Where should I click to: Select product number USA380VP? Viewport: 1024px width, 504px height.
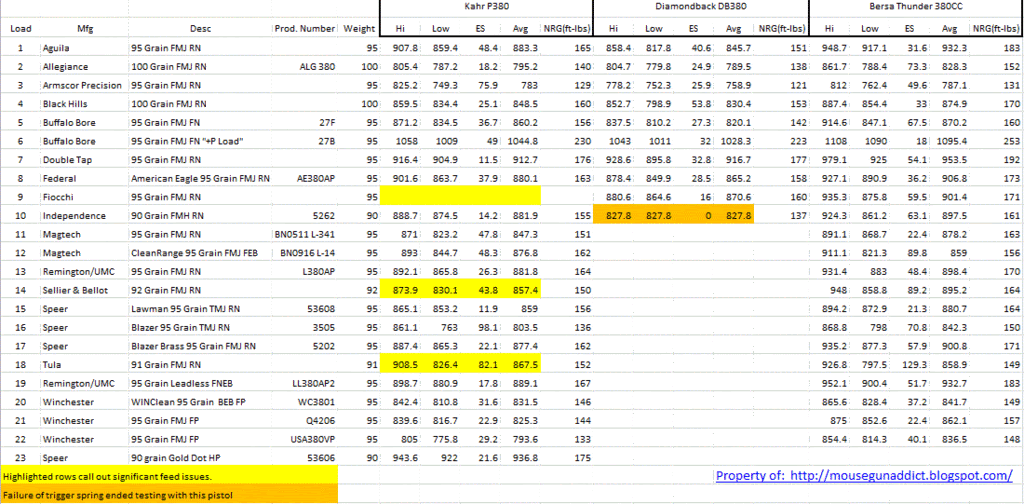[x=315, y=439]
